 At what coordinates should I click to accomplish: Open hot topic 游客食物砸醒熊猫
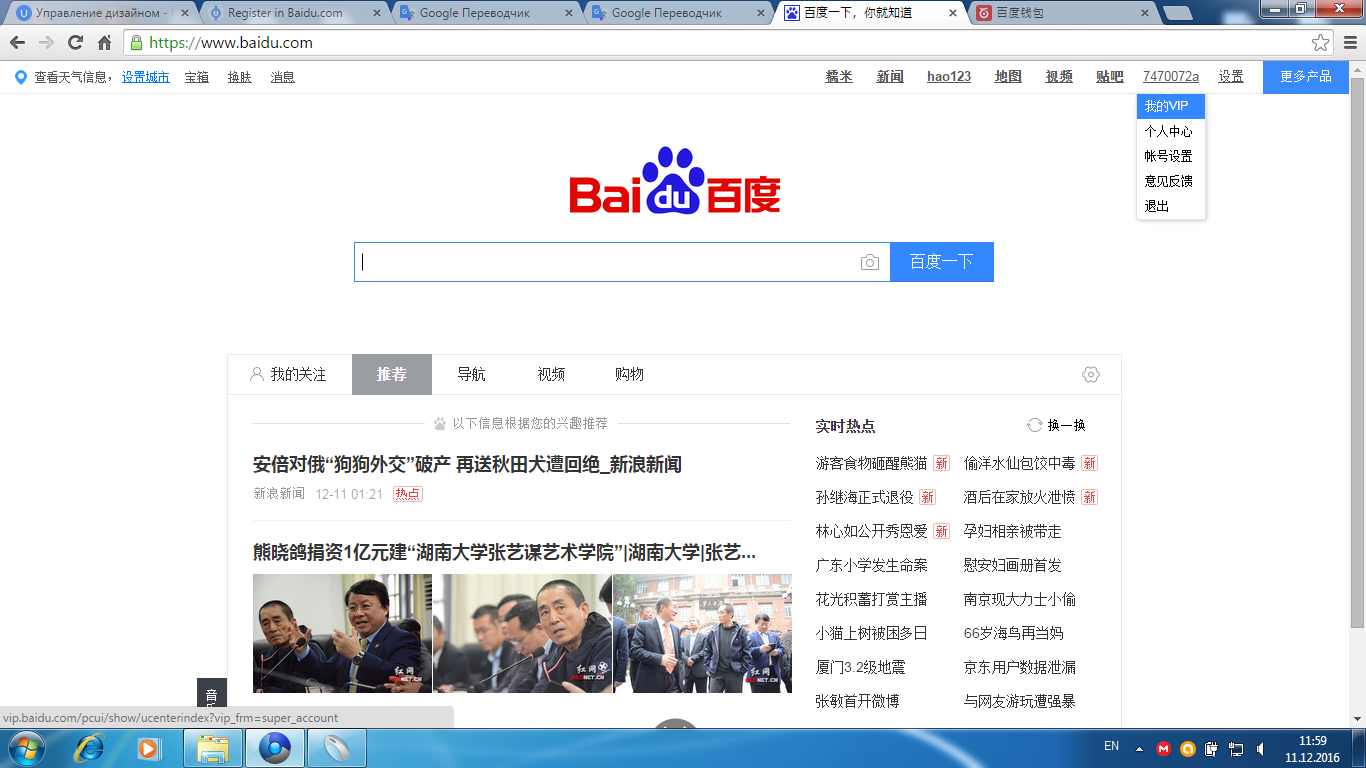tap(871, 463)
